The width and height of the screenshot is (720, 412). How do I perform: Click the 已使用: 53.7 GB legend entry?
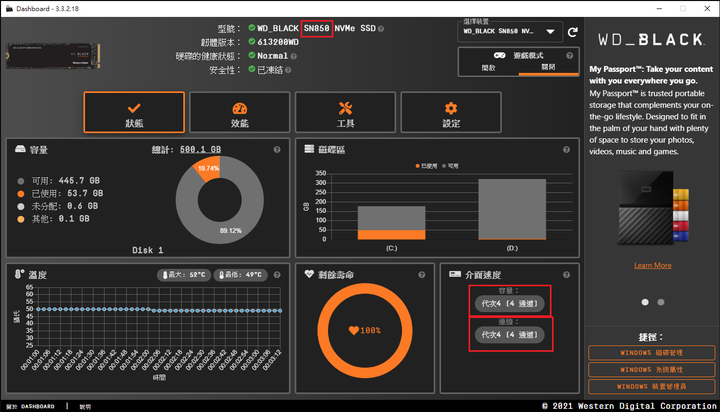click(60, 193)
